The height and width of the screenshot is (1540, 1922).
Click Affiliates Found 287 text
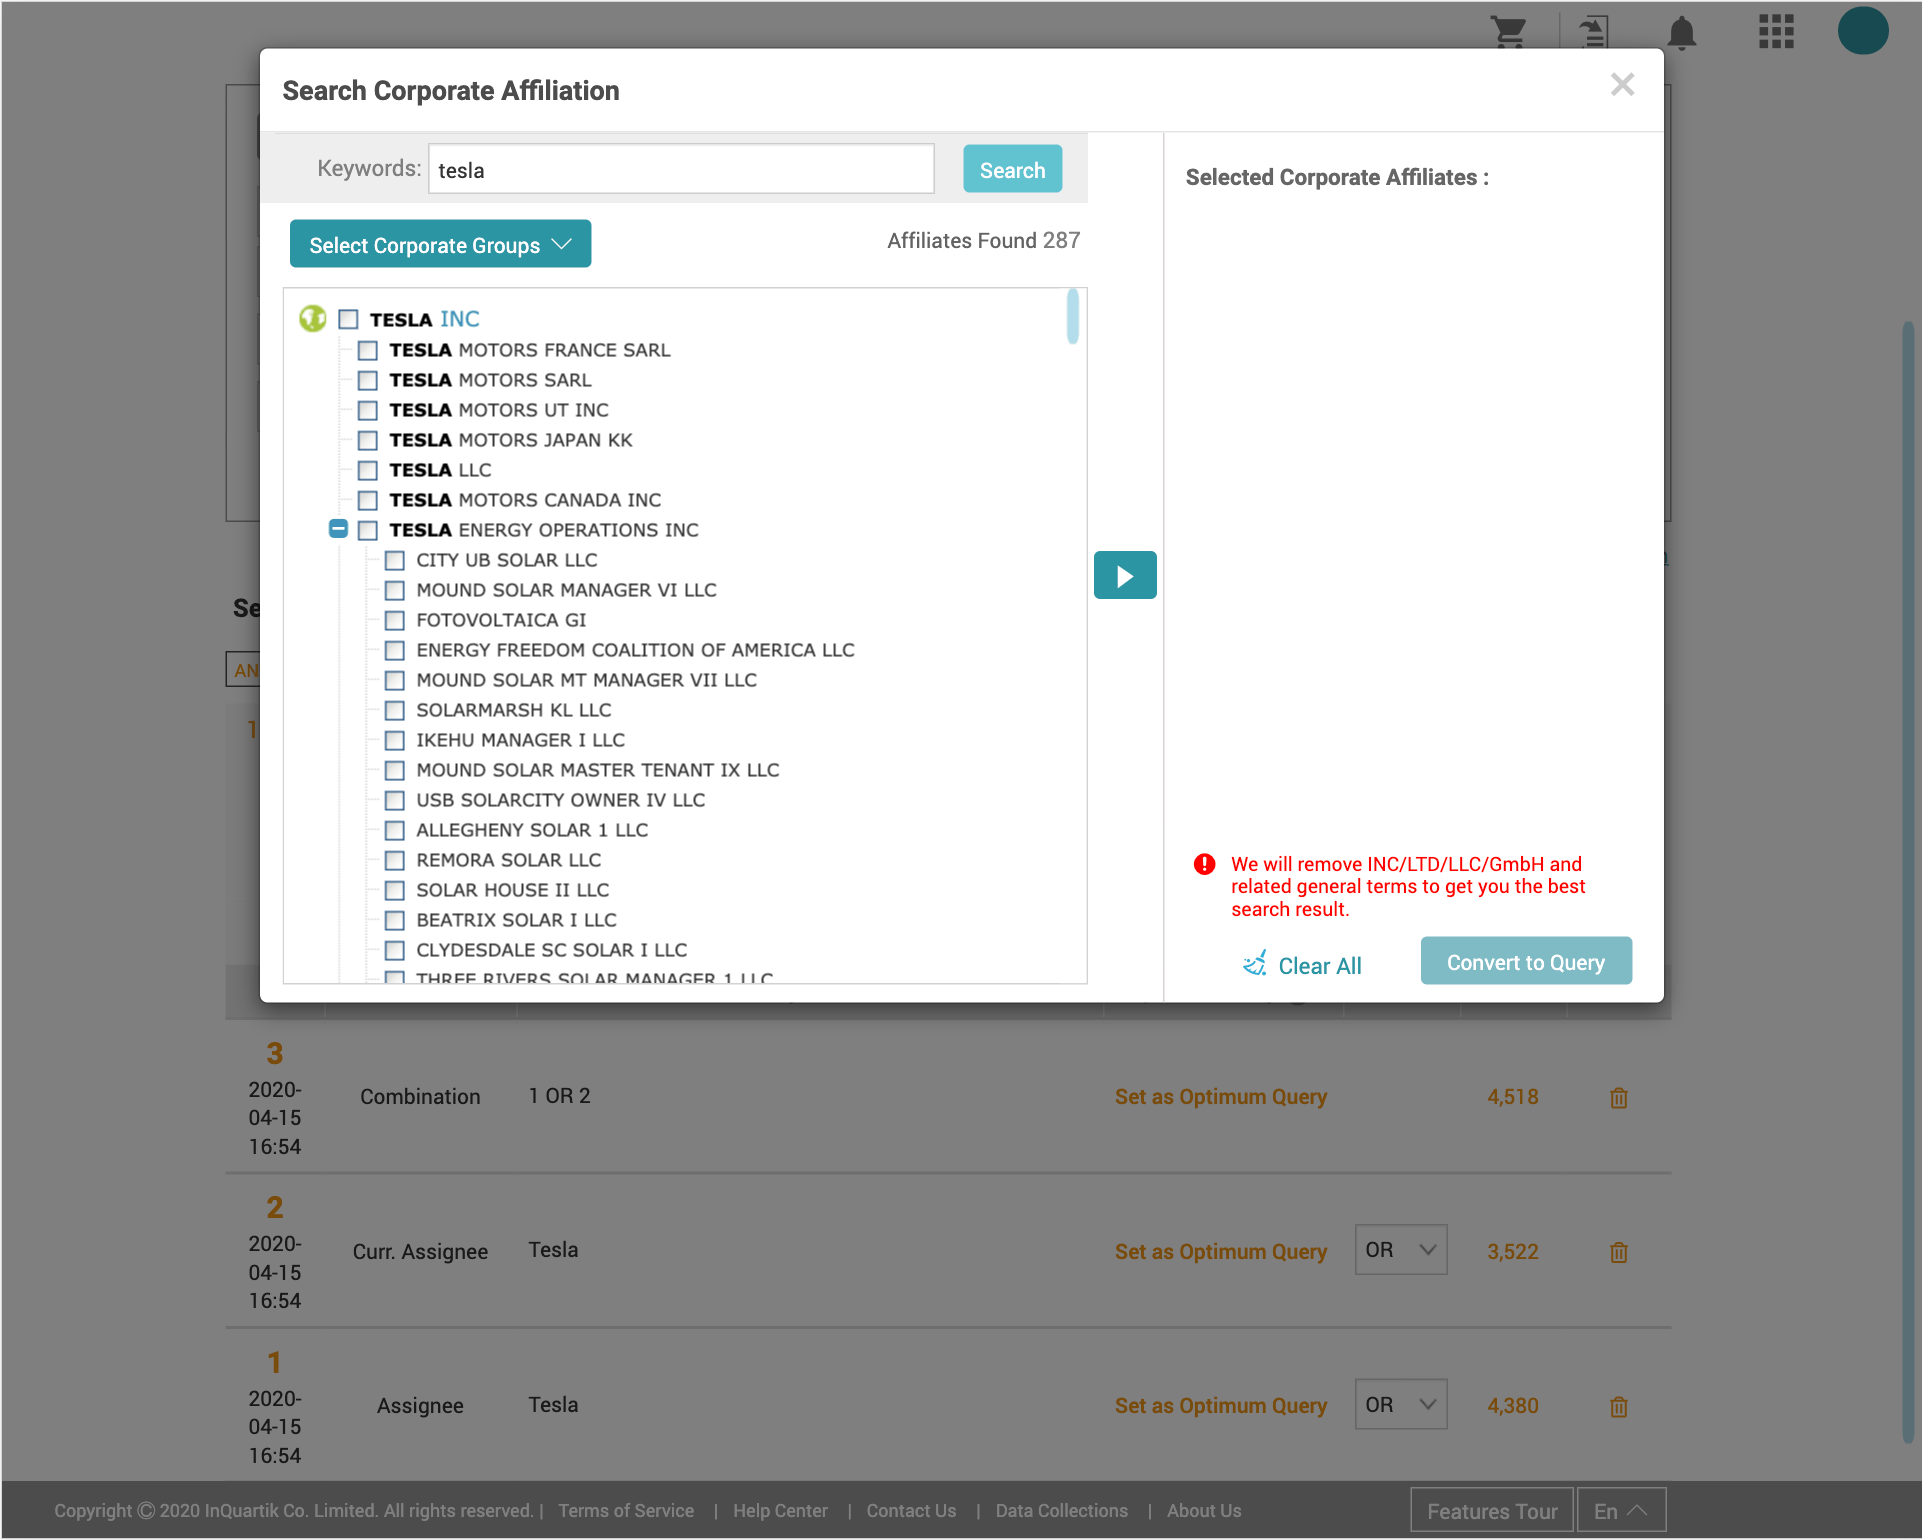(x=983, y=241)
